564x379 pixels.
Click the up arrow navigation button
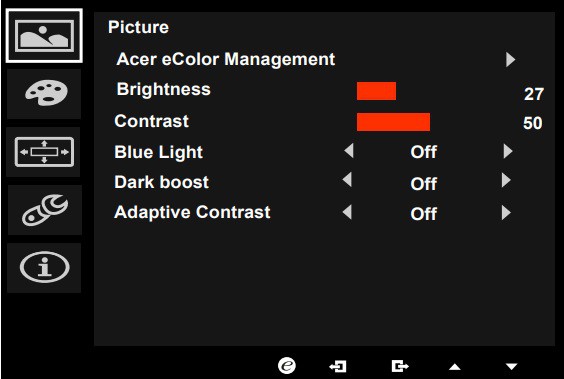pyautogui.click(x=455, y=367)
